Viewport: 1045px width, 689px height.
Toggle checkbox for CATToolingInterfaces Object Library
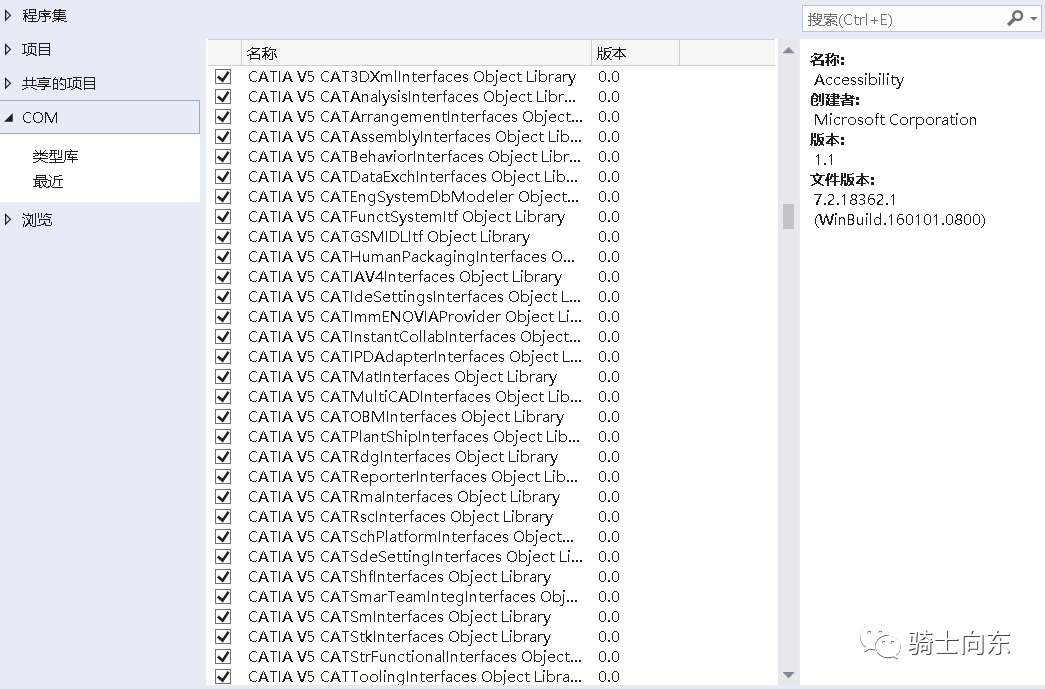click(223, 676)
